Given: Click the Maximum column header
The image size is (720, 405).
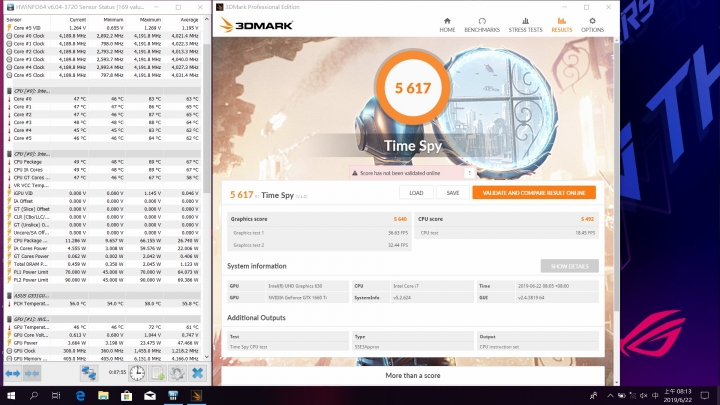Looking at the screenshot, I should [144, 20].
